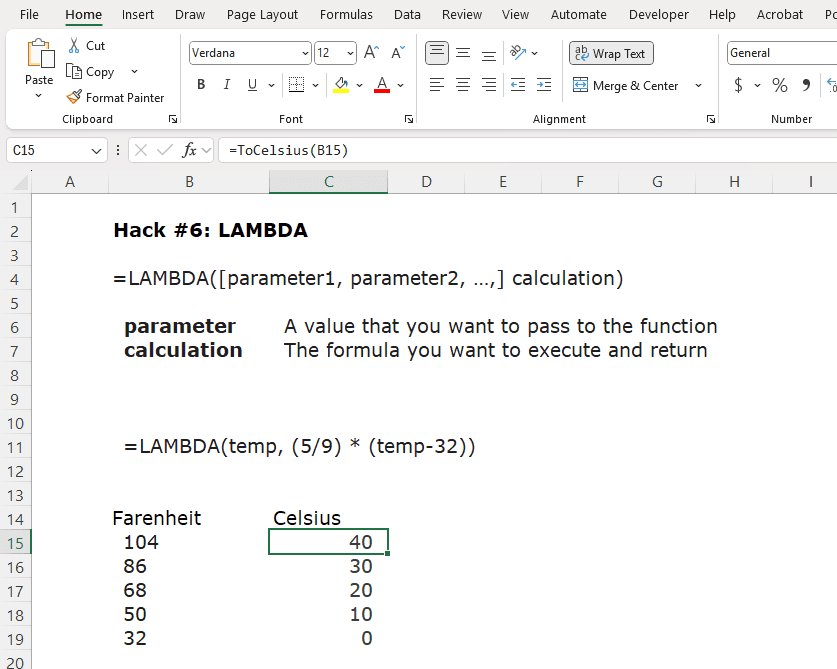837x669 pixels.
Task: Toggle Bold formatting
Action: tap(199, 84)
